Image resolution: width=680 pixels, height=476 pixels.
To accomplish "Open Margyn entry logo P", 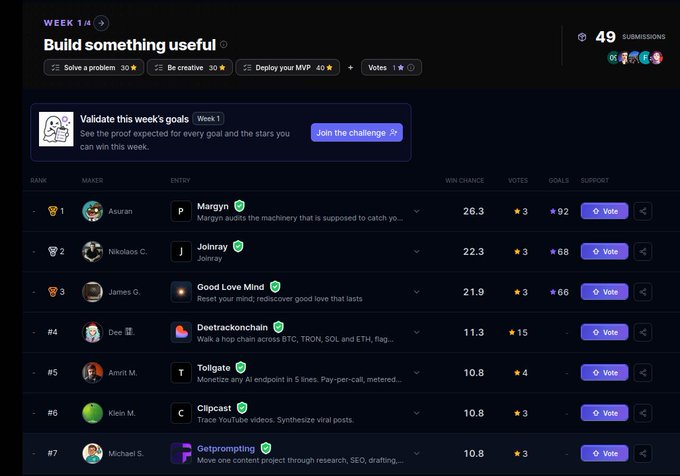I will (181, 211).
